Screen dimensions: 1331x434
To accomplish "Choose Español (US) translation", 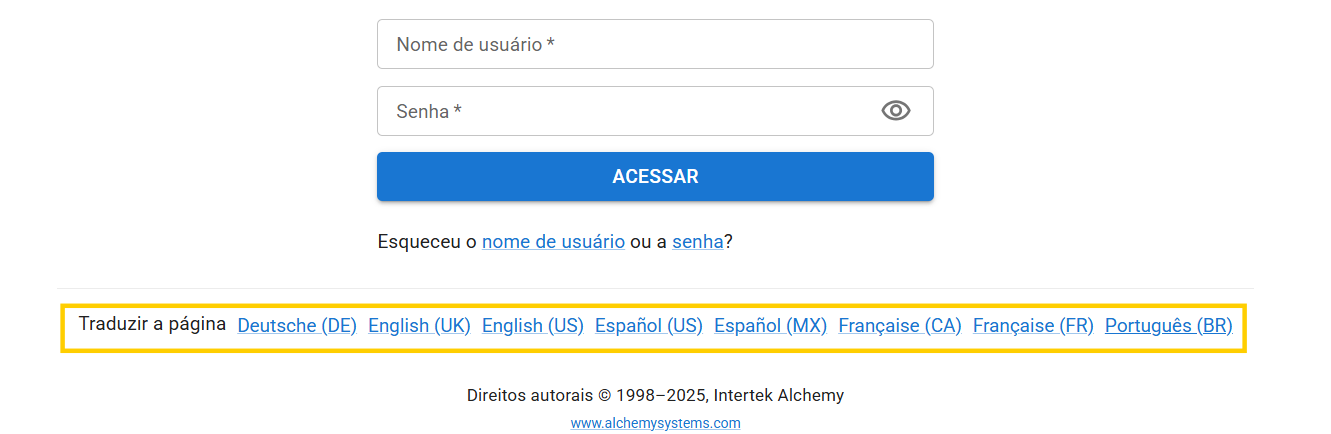I will point(648,326).
